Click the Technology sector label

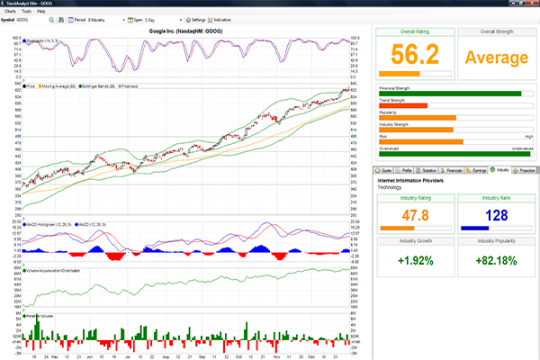(x=390, y=187)
